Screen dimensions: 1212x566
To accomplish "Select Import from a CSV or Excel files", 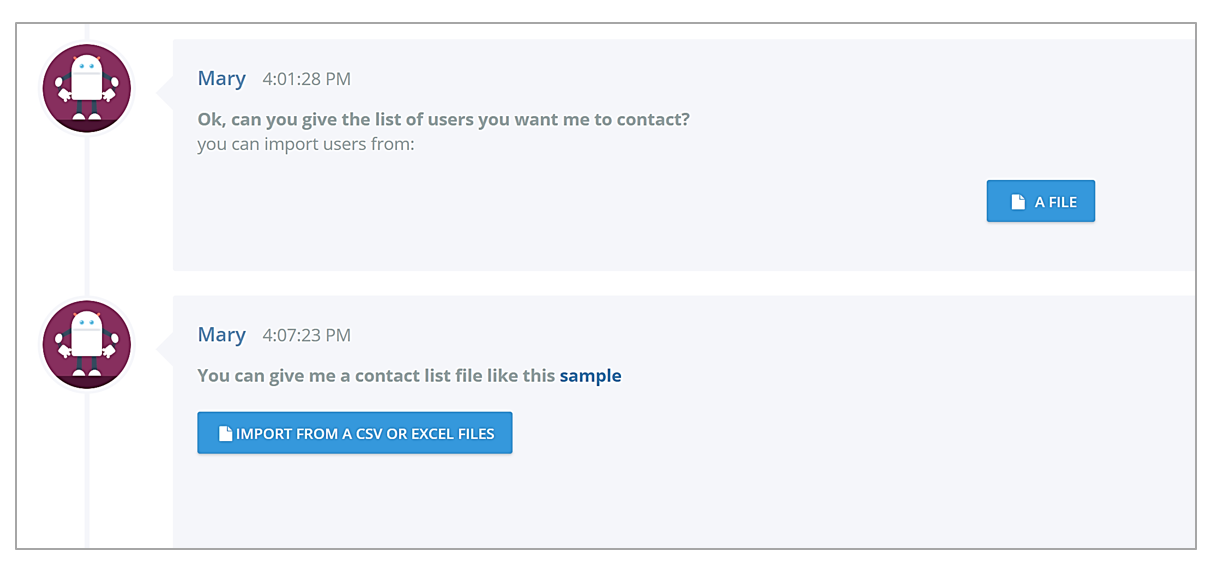I will pos(355,433).
